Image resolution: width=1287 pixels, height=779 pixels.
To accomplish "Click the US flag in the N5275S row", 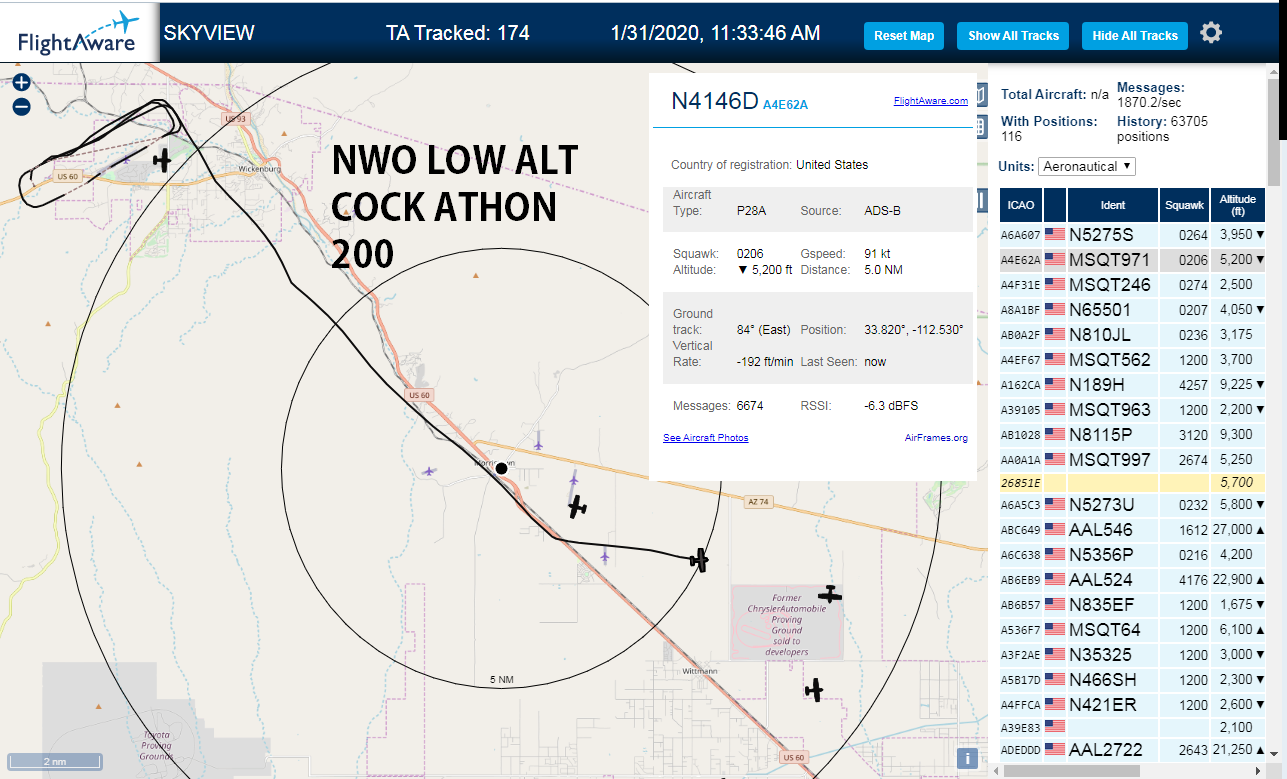I will point(1054,235).
